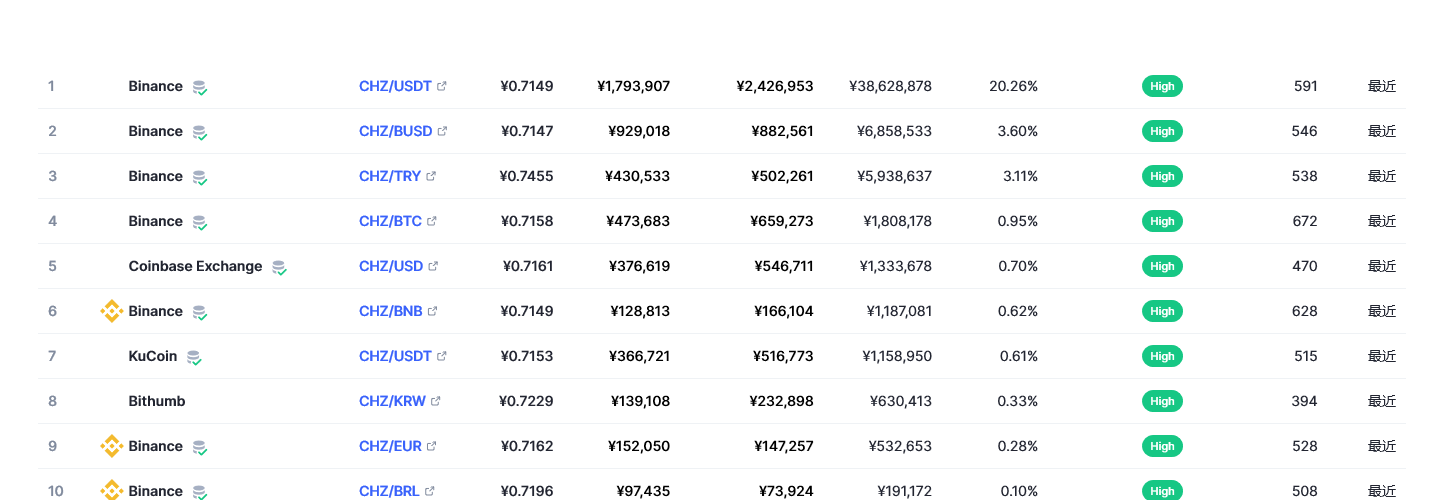The width and height of the screenshot is (1450, 500).
Task: Select the Coinbase Exchange name
Action: point(195,266)
